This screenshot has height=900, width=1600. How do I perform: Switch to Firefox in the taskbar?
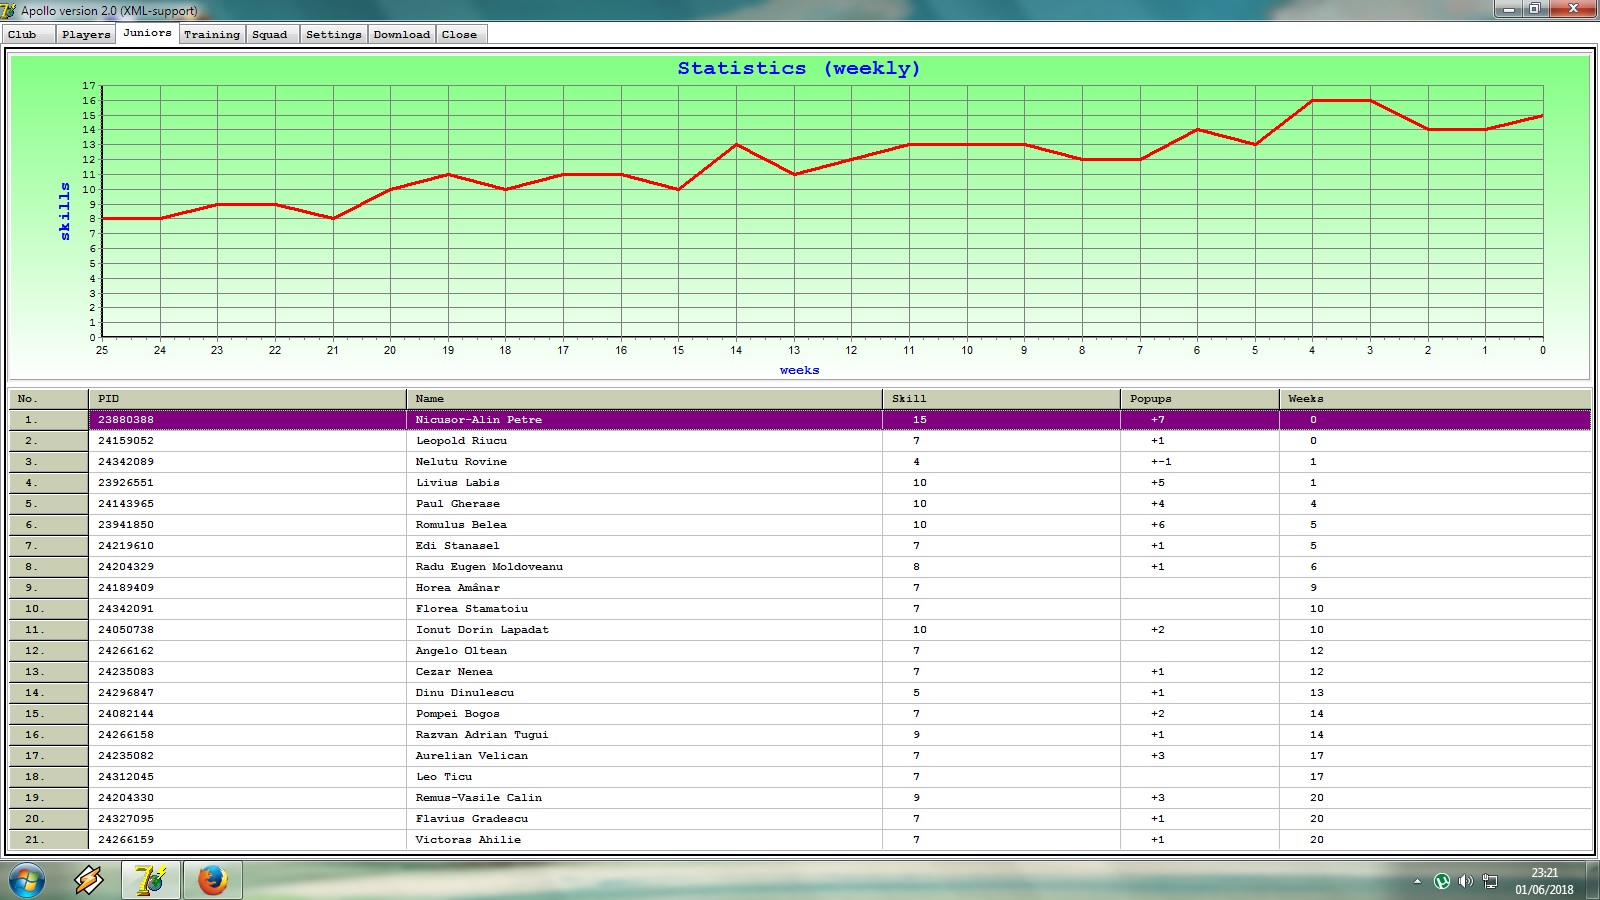[212, 880]
